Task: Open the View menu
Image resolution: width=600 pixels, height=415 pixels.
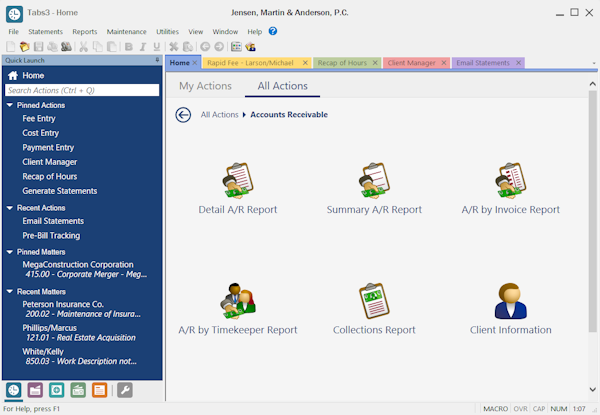Action: tap(196, 32)
